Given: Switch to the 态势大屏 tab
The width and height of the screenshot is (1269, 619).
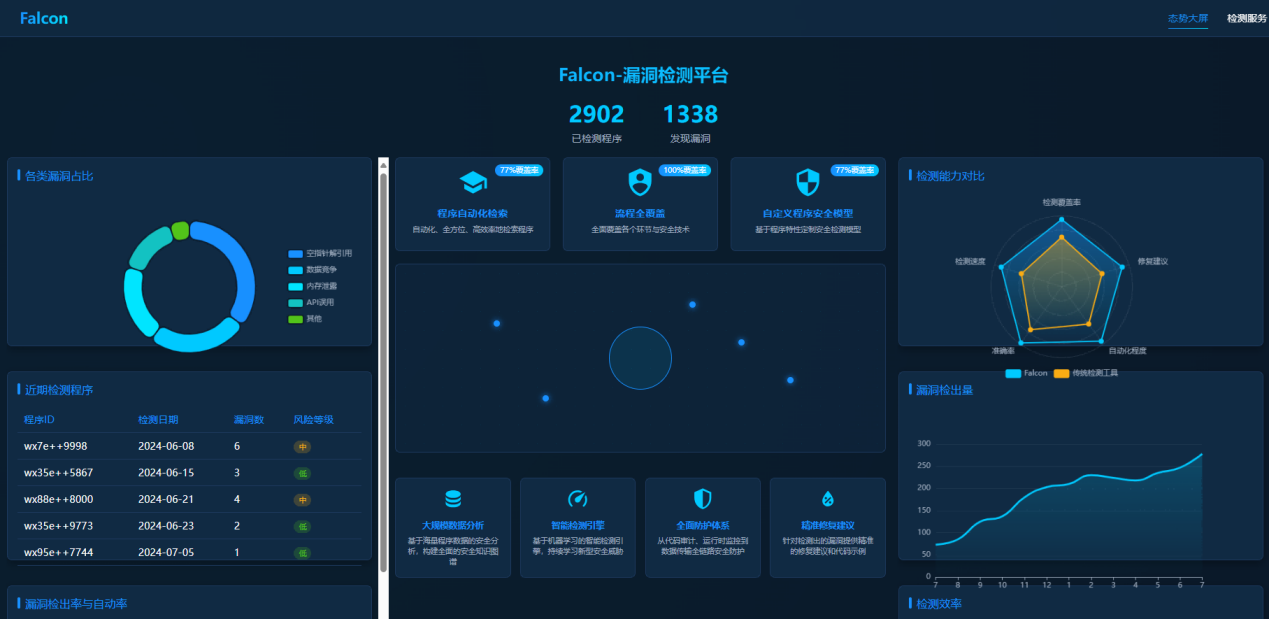Looking at the screenshot, I should point(1187,18).
